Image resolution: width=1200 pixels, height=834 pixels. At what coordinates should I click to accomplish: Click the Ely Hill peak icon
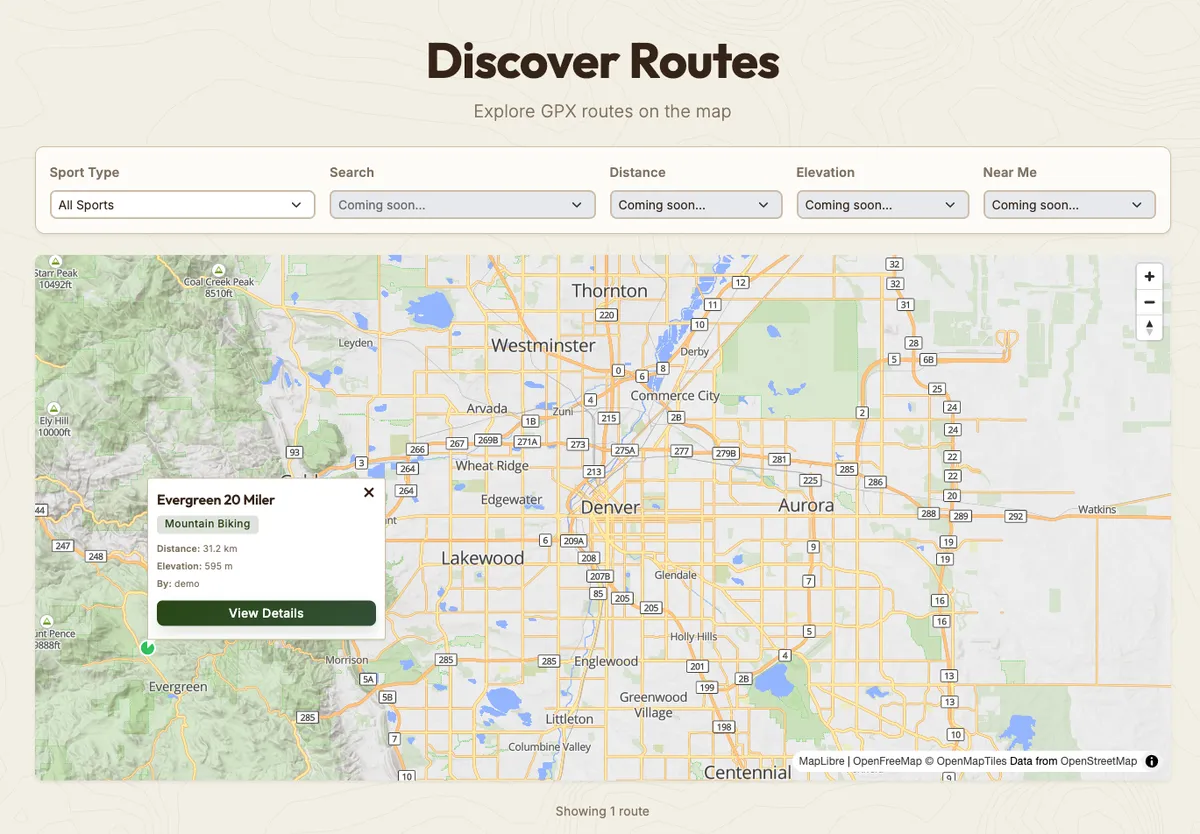coord(54,407)
